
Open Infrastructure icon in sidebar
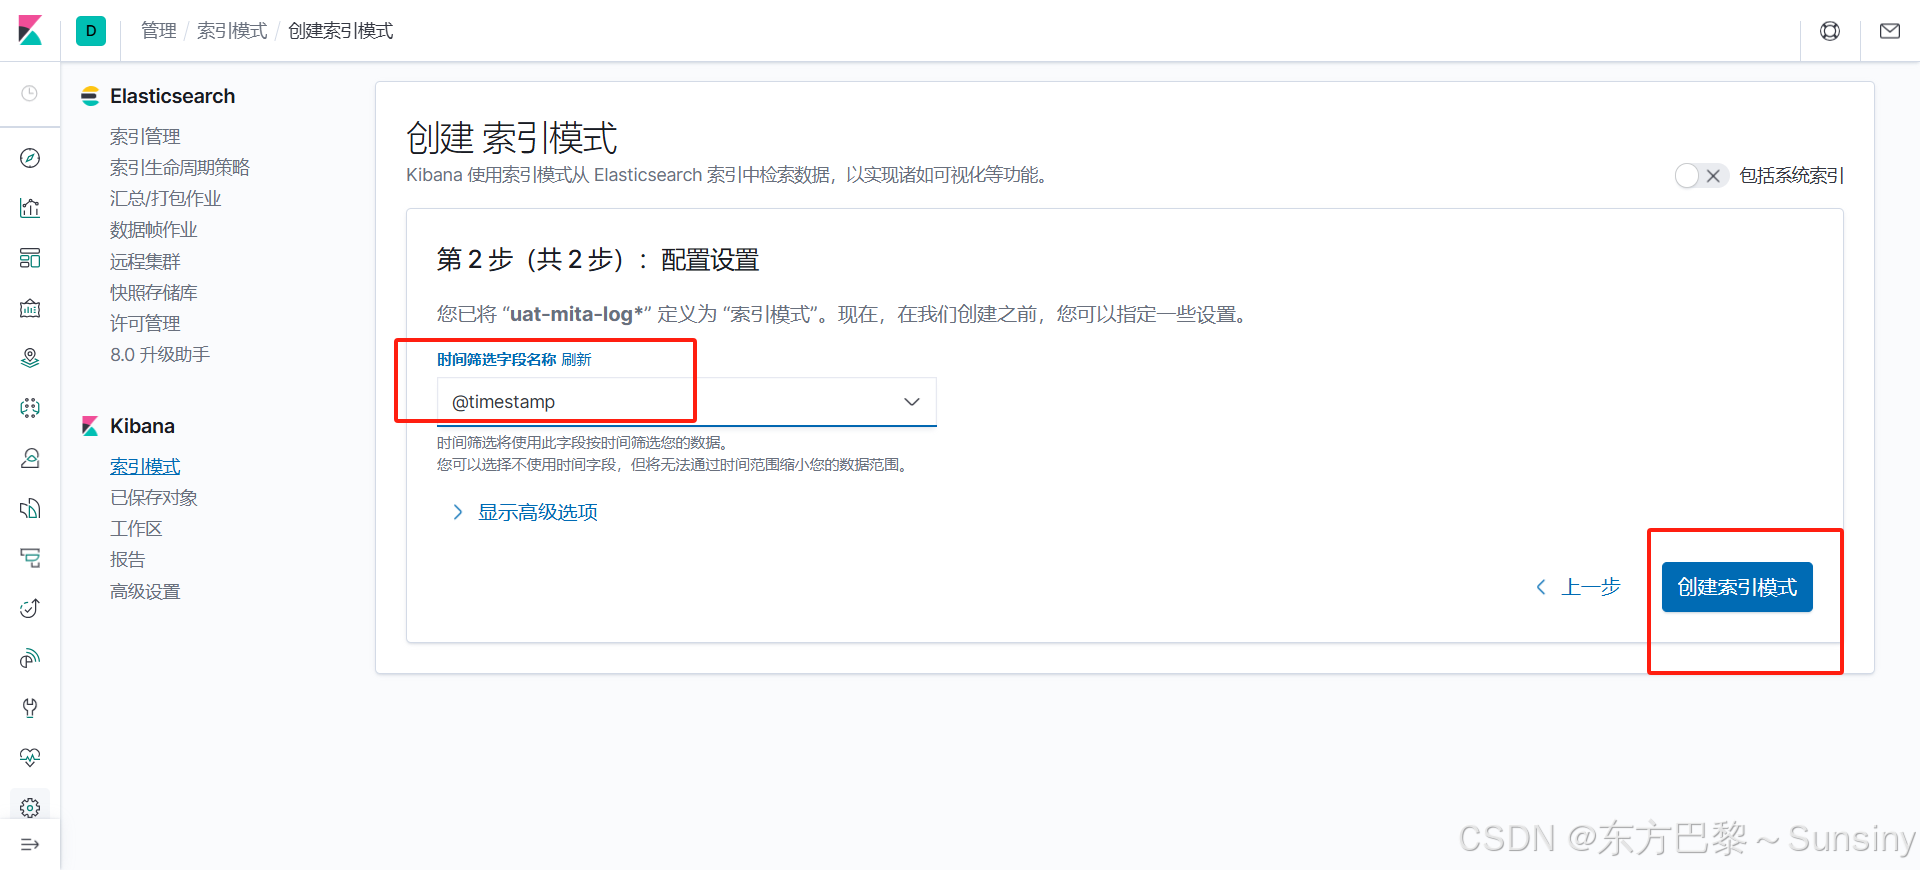[x=30, y=458]
